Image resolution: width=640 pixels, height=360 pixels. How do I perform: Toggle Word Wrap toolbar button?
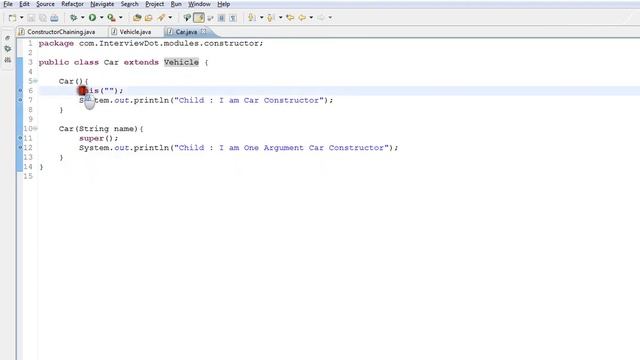click(x=210, y=18)
